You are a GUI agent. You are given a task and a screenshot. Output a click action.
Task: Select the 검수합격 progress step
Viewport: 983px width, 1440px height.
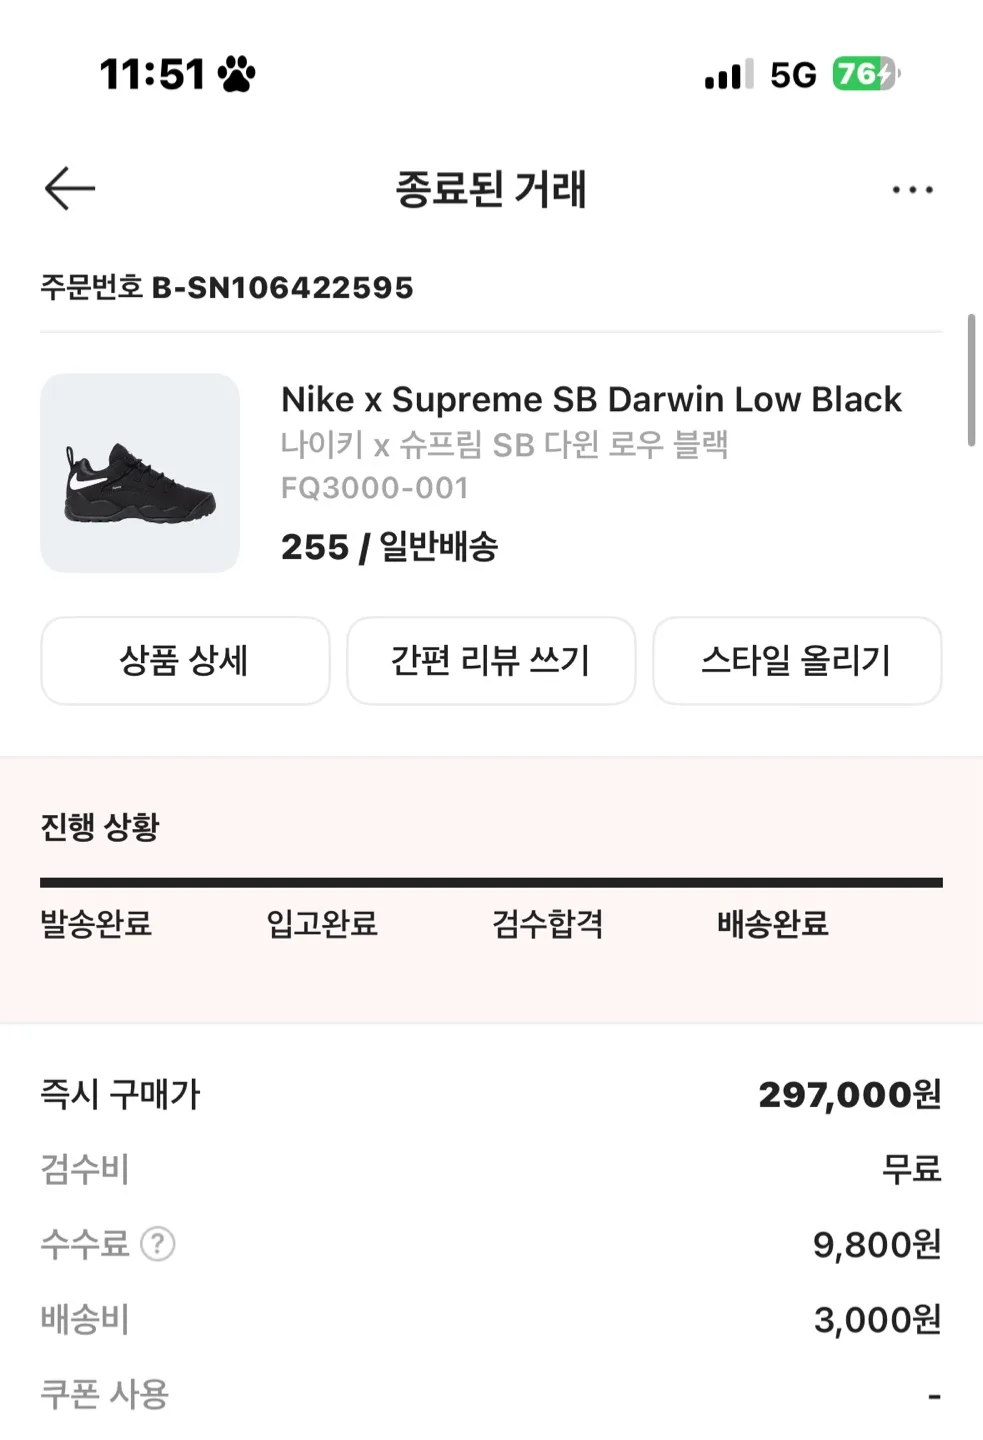tap(548, 923)
